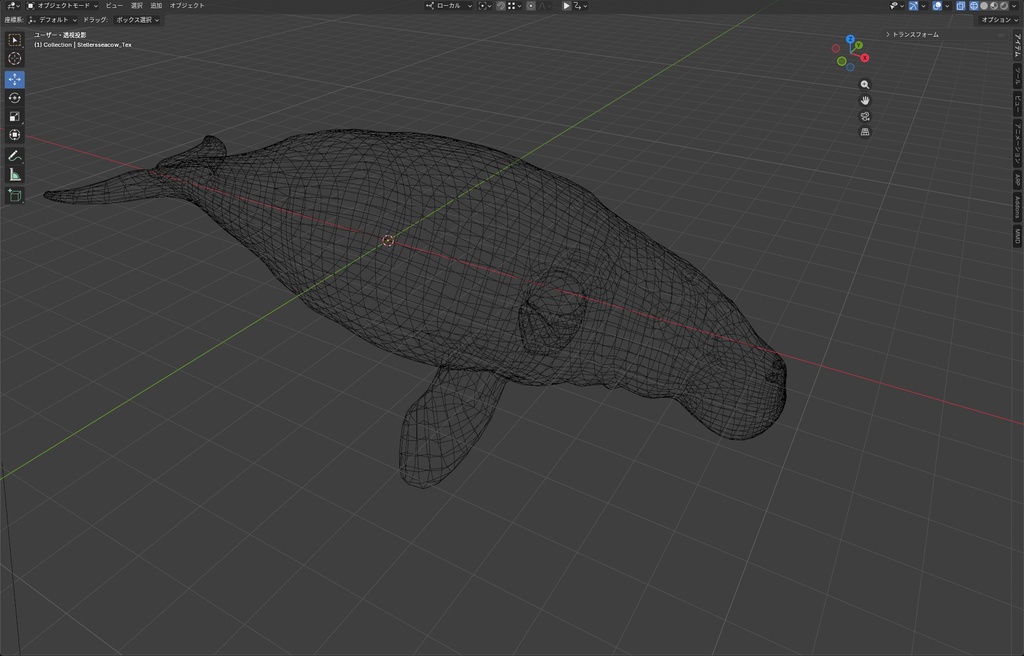The width and height of the screenshot is (1024, 656).
Task: Toggle the camera view button
Action: 865,116
